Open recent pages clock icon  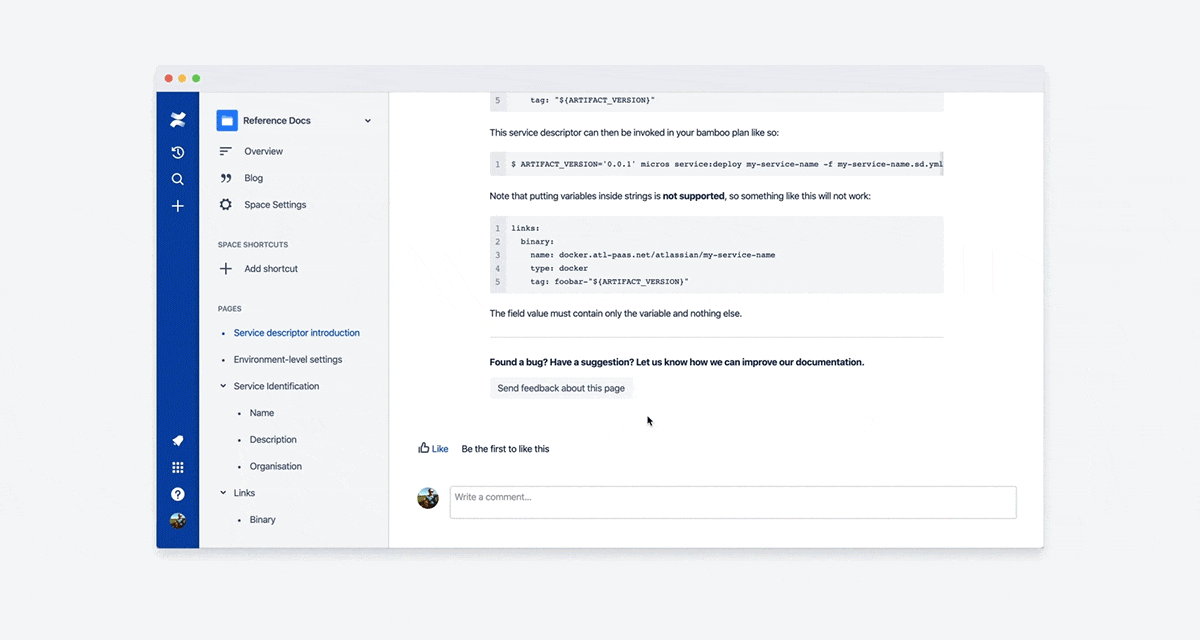tap(178, 152)
